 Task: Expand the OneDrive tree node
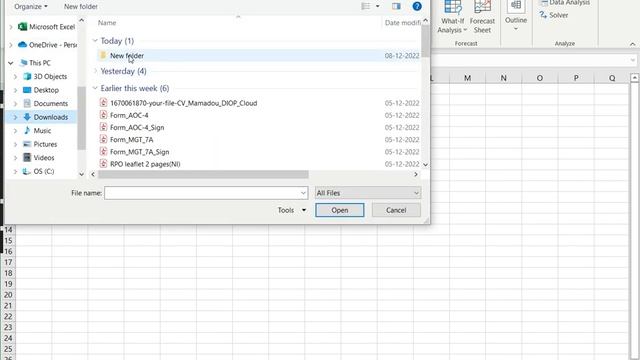click(11, 45)
